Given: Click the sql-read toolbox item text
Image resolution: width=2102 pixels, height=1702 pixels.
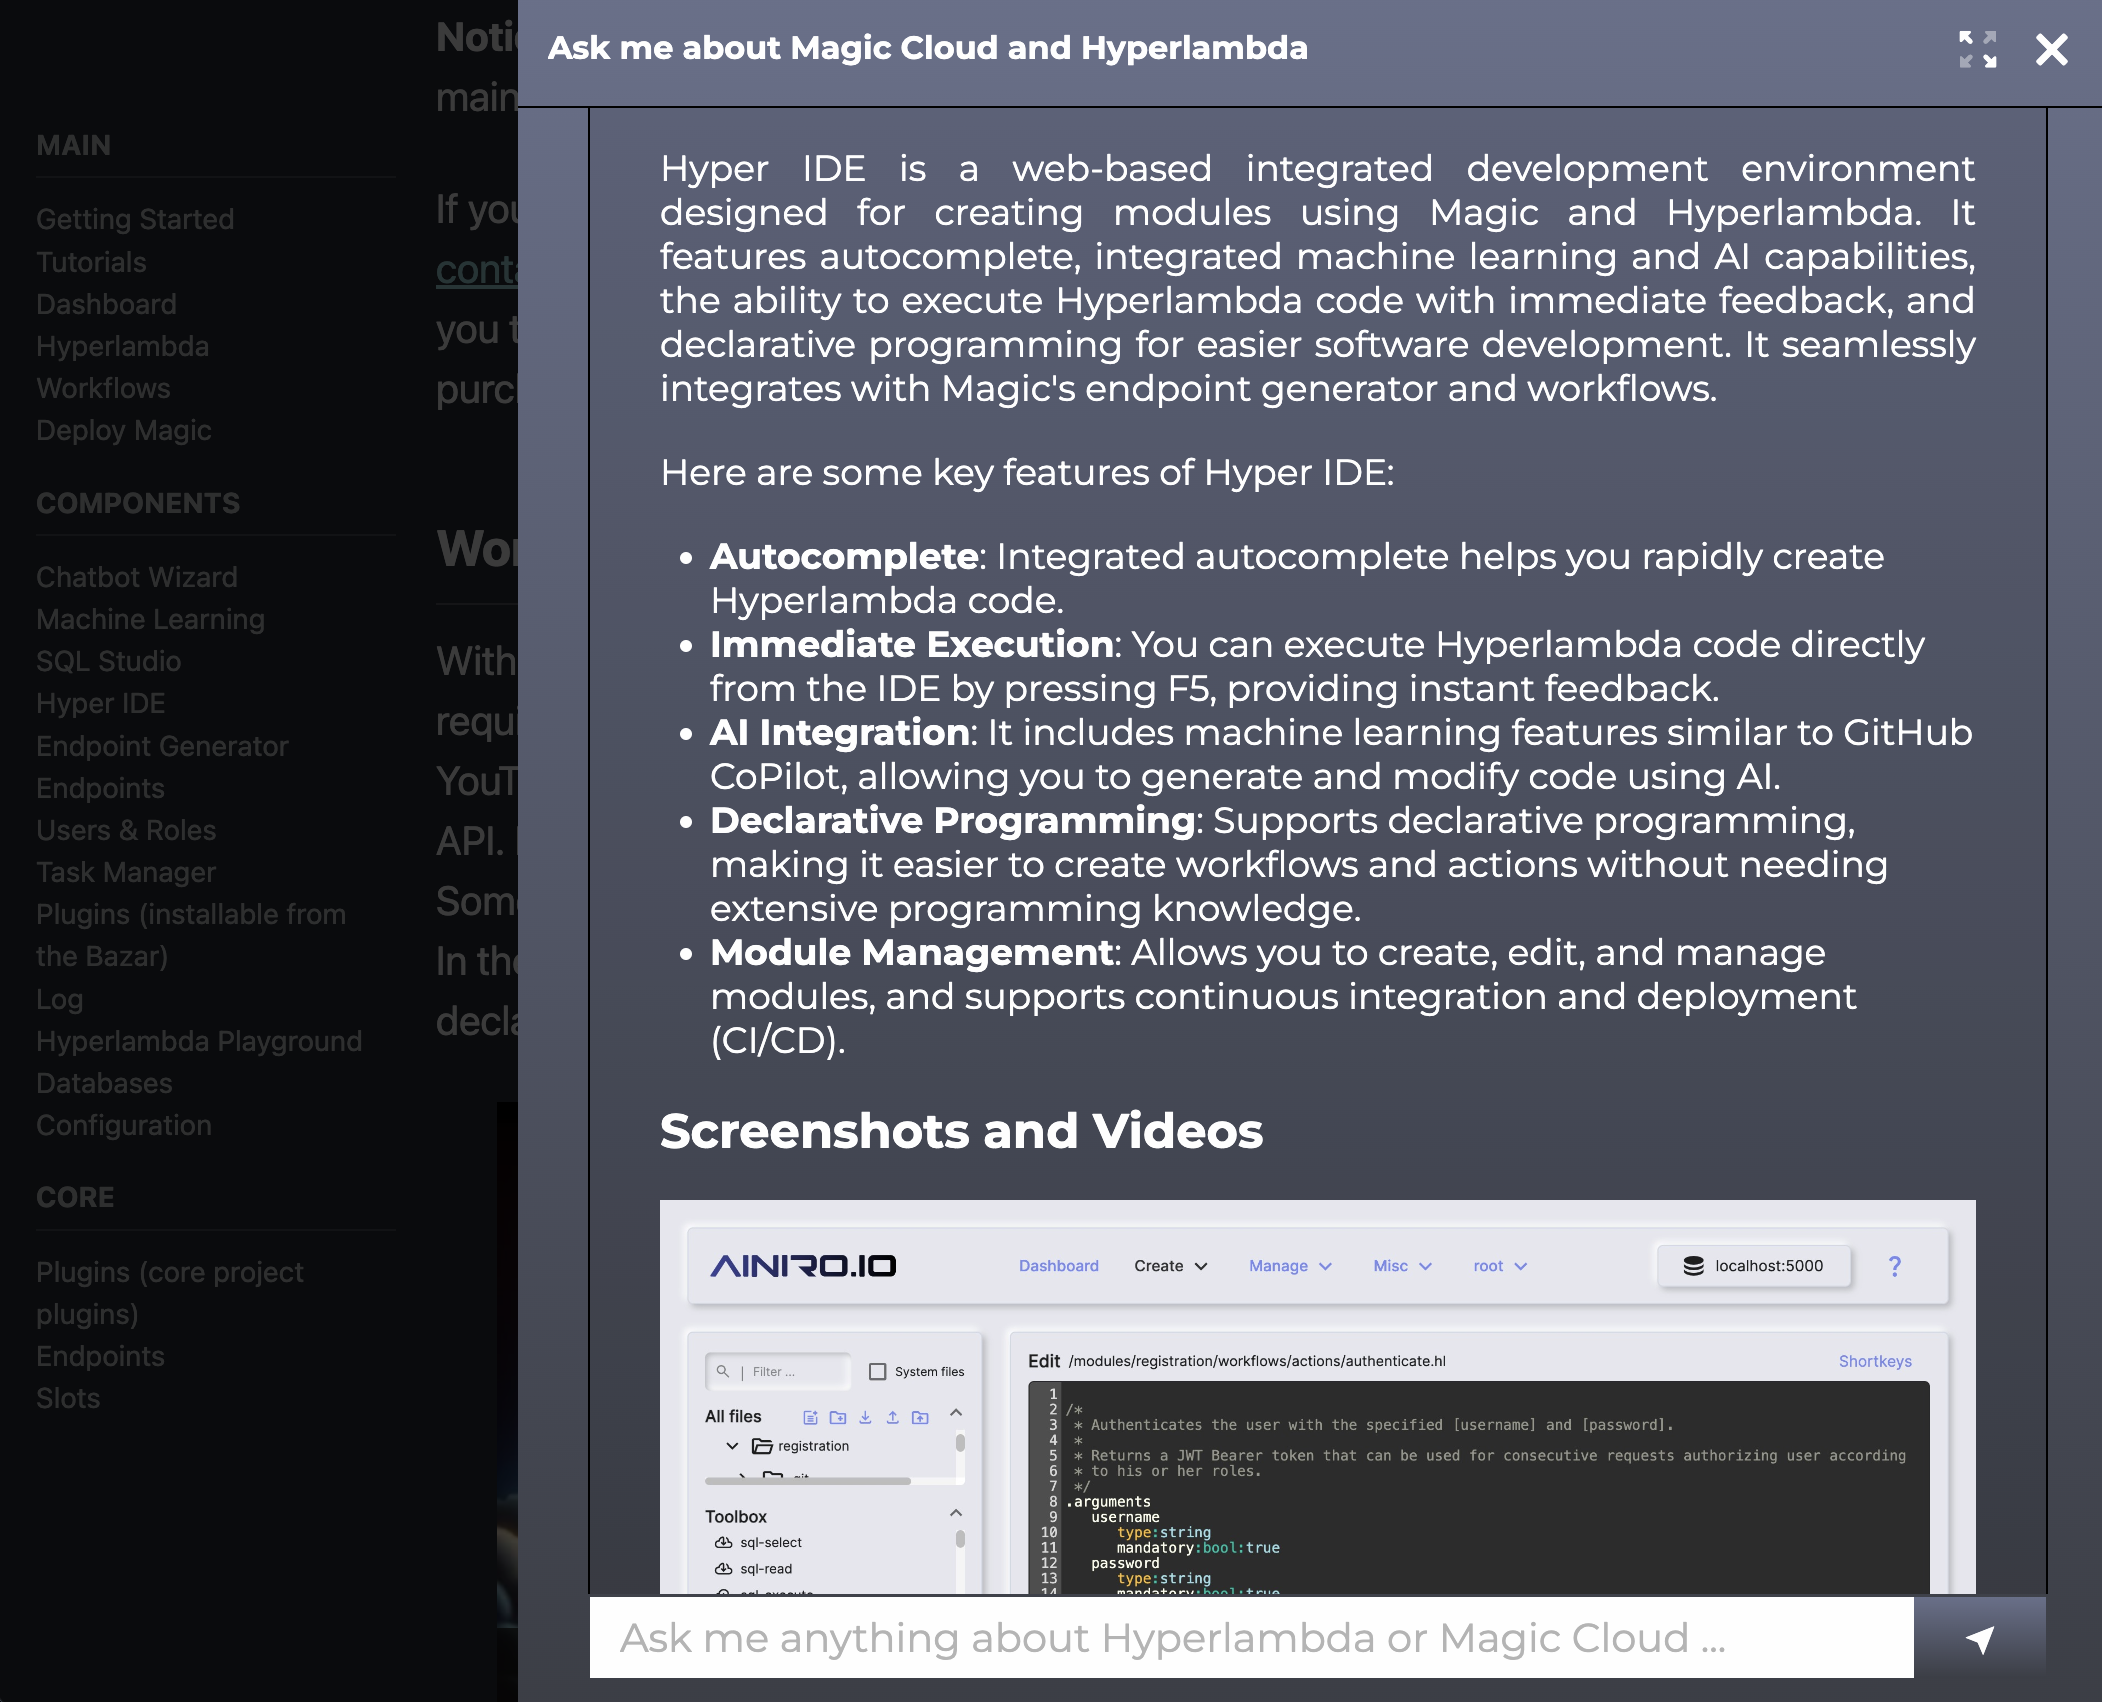Looking at the screenshot, I should pos(766,1569).
